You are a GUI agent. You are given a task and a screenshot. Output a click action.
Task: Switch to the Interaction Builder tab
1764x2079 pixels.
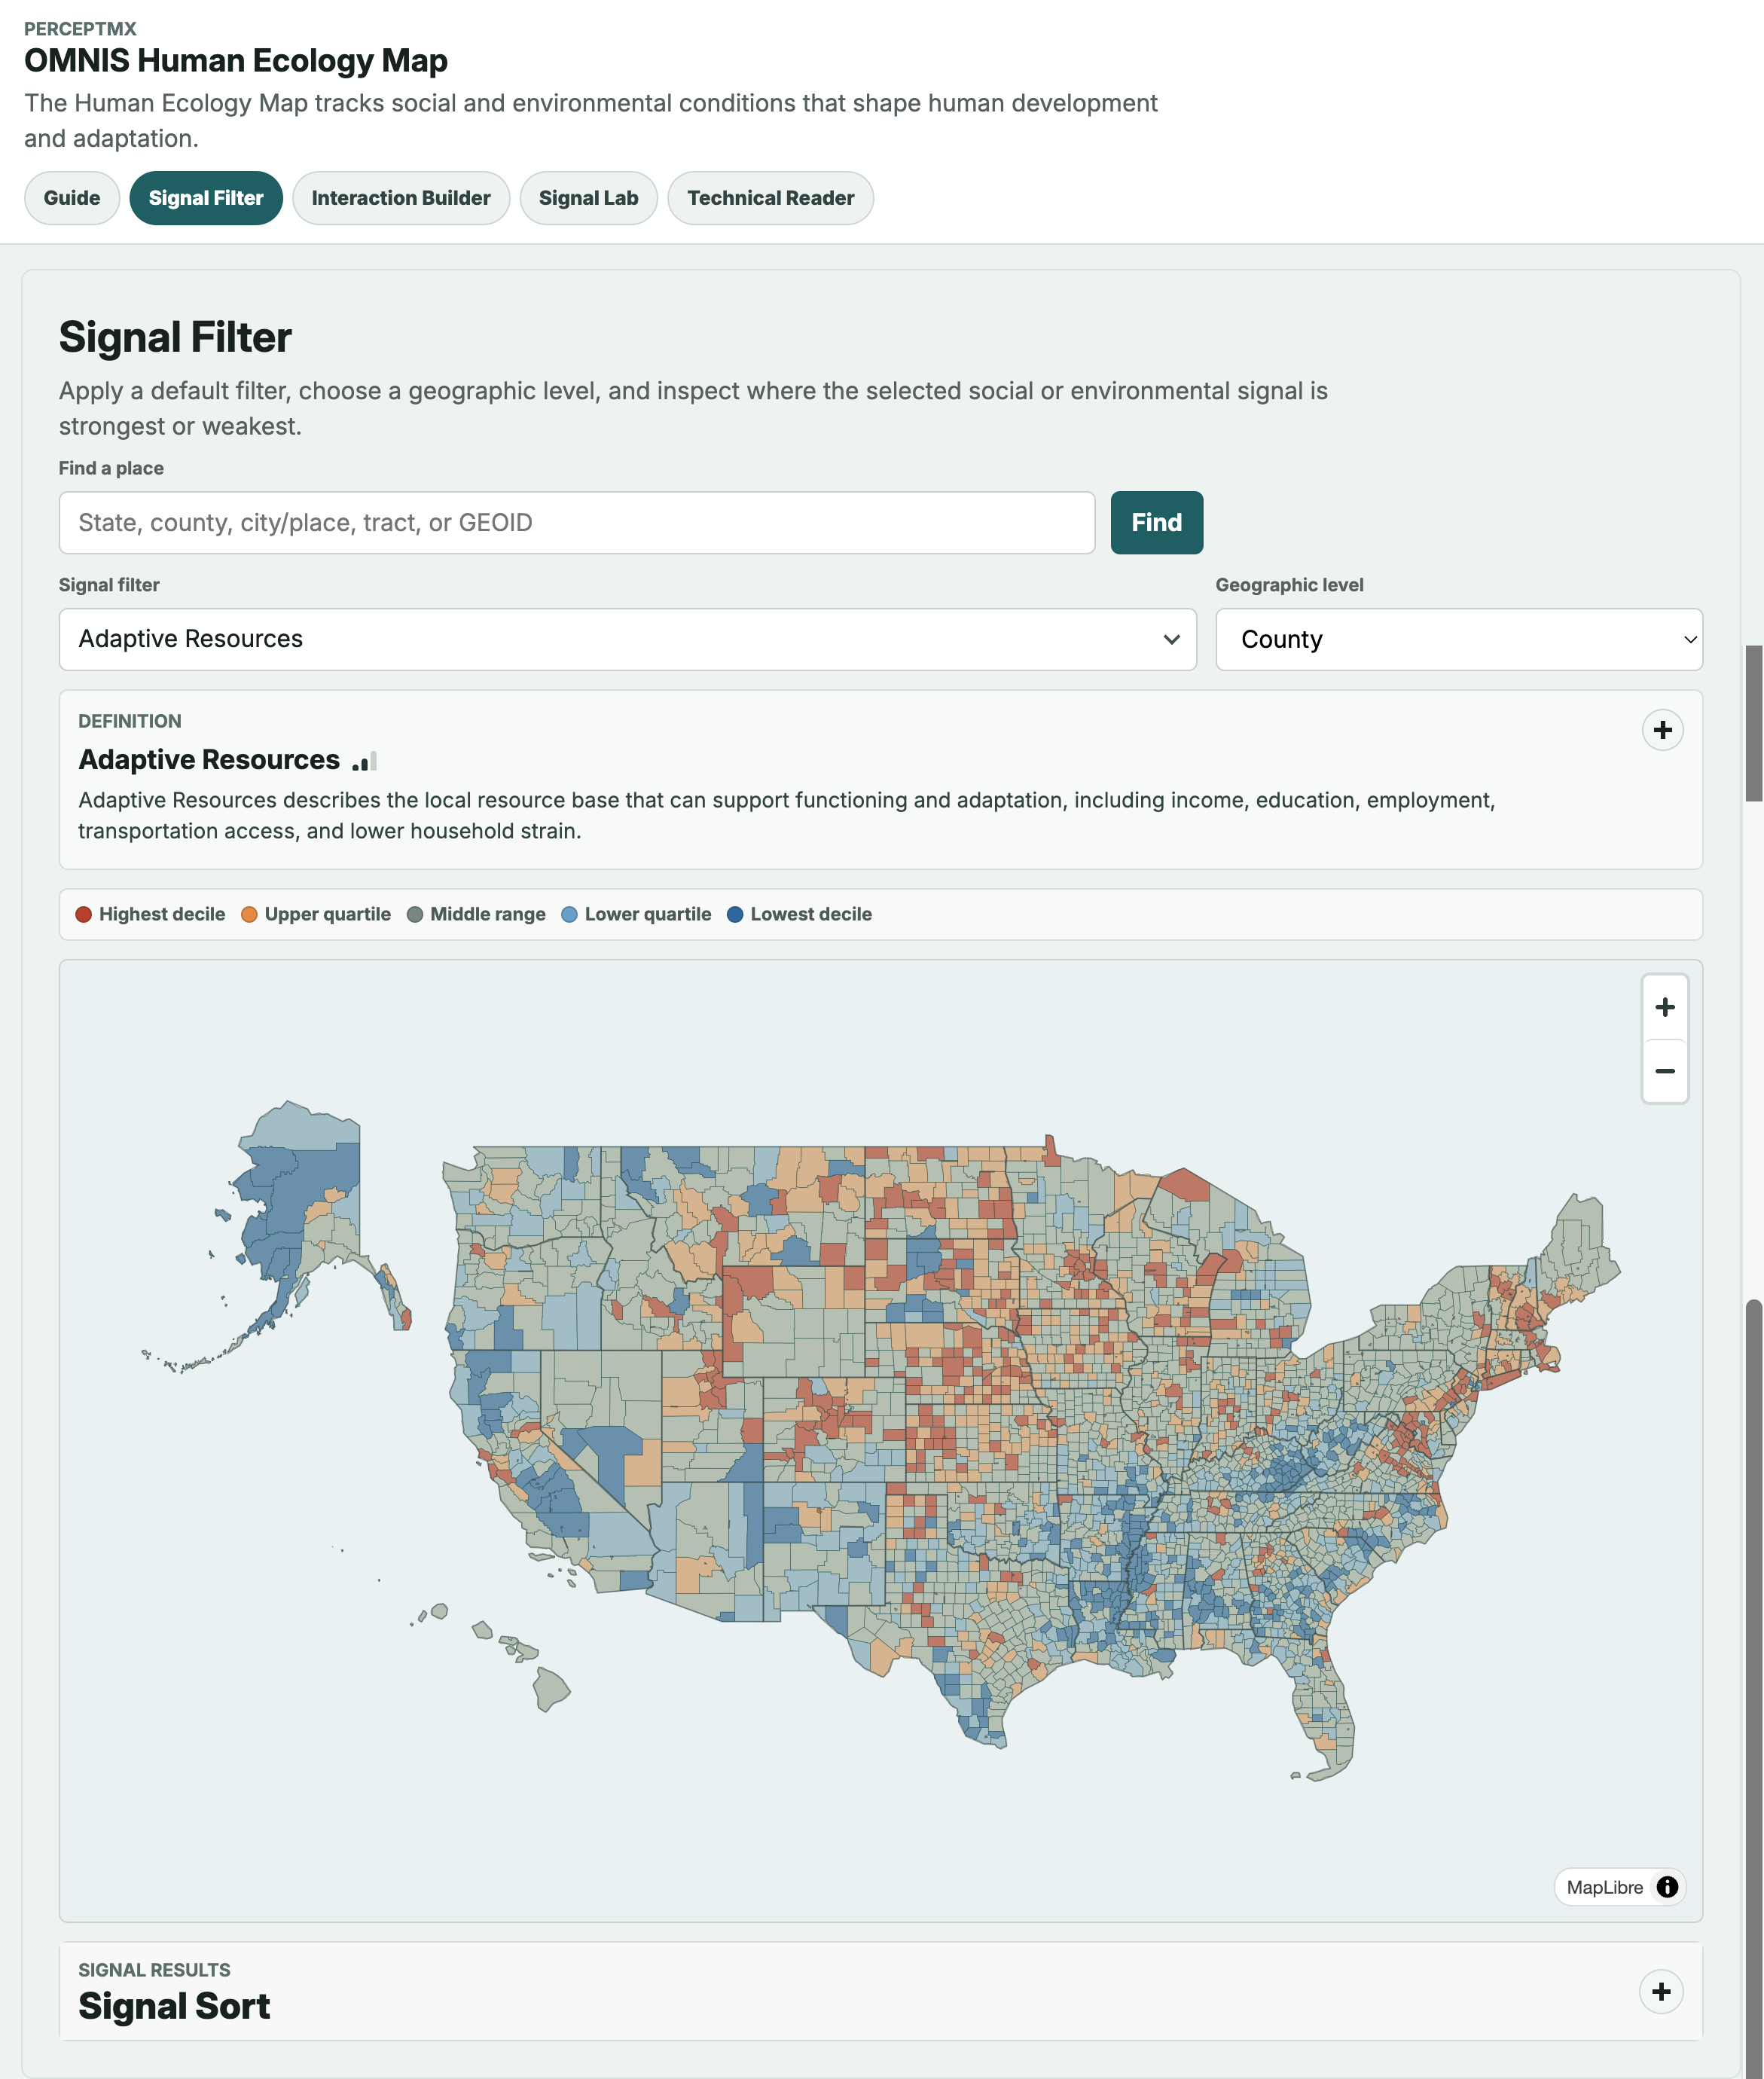click(401, 198)
